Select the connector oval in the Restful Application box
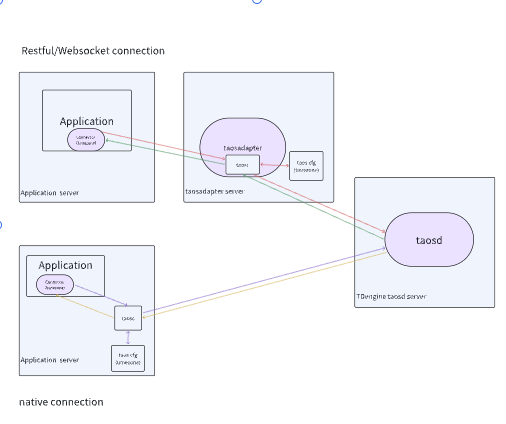Viewport: 506px width, 424px height. click(x=86, y=140)
